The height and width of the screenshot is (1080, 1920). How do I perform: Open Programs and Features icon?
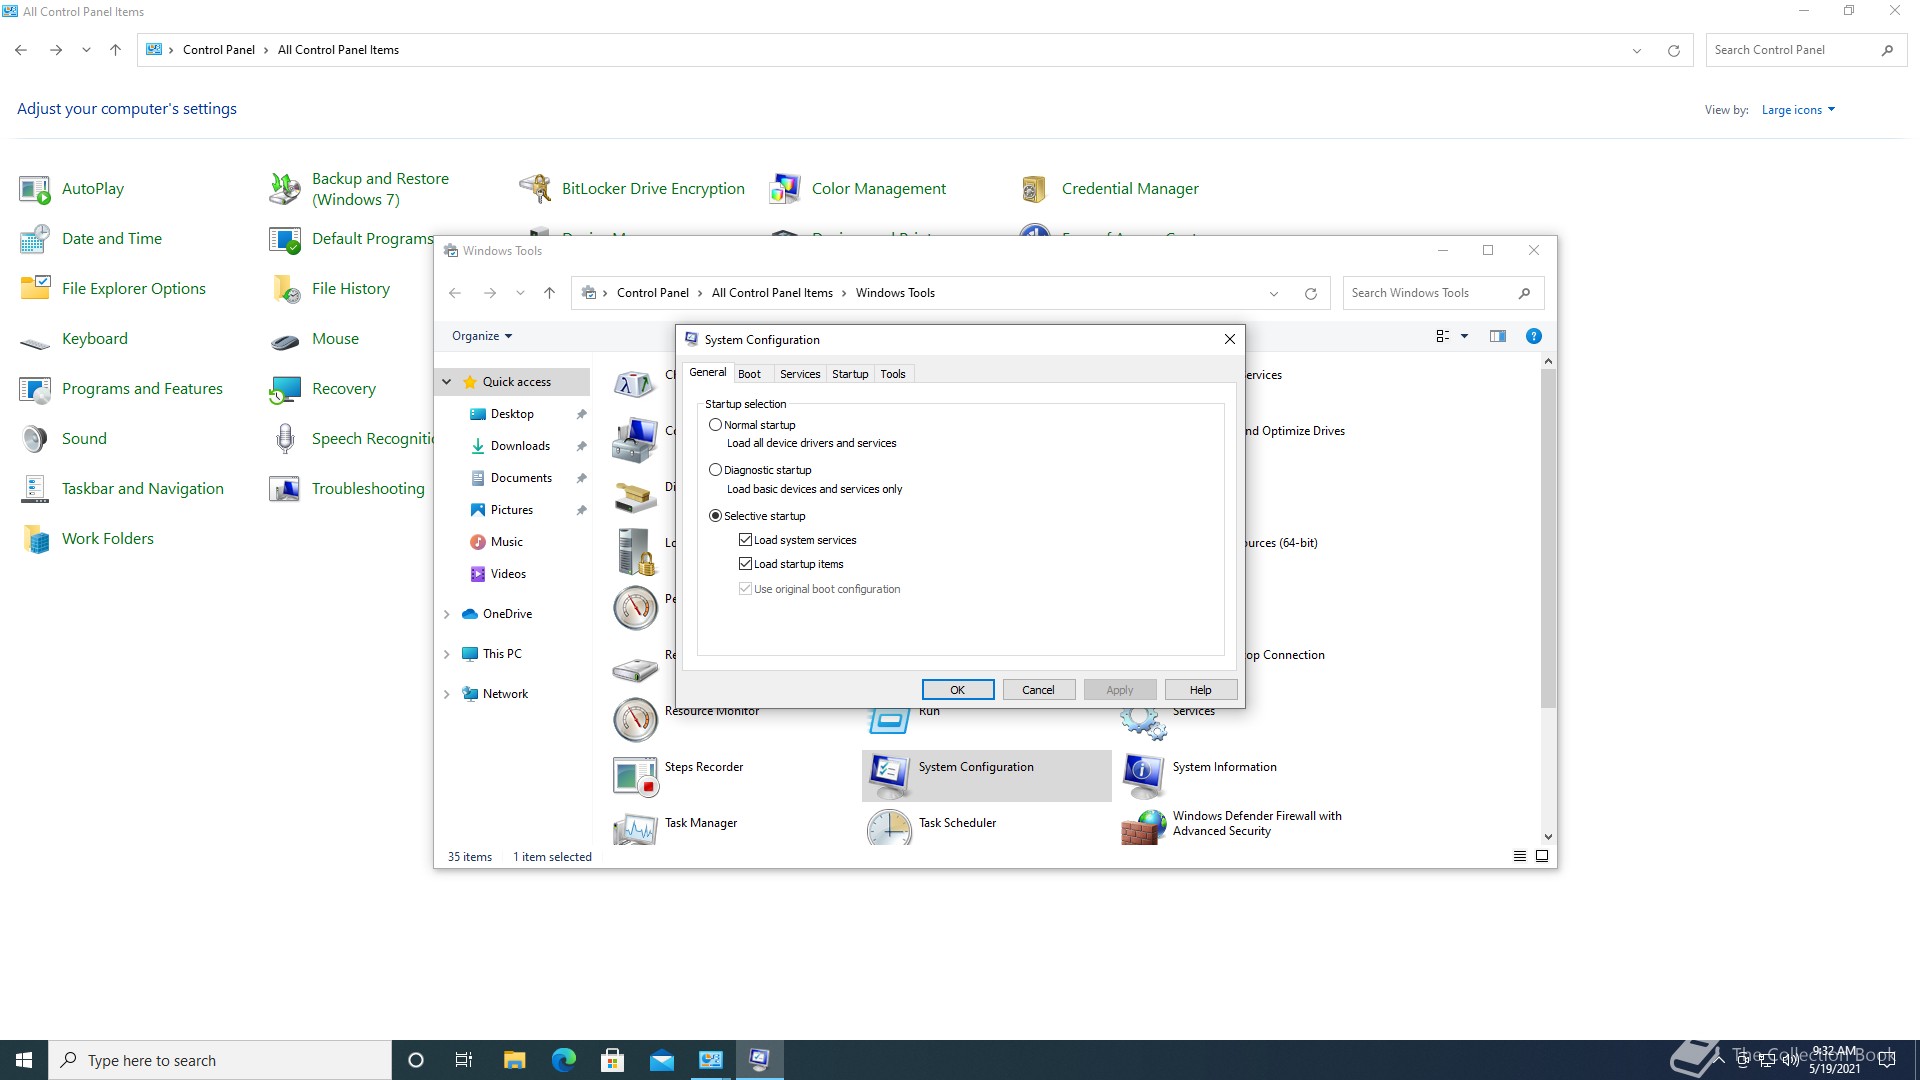pyautogui.click(x=35, y=389)
